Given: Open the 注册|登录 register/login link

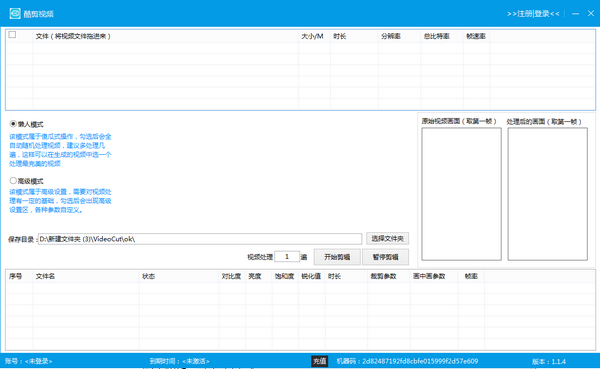Looking at the screenshot, I should tap(533, 14).
